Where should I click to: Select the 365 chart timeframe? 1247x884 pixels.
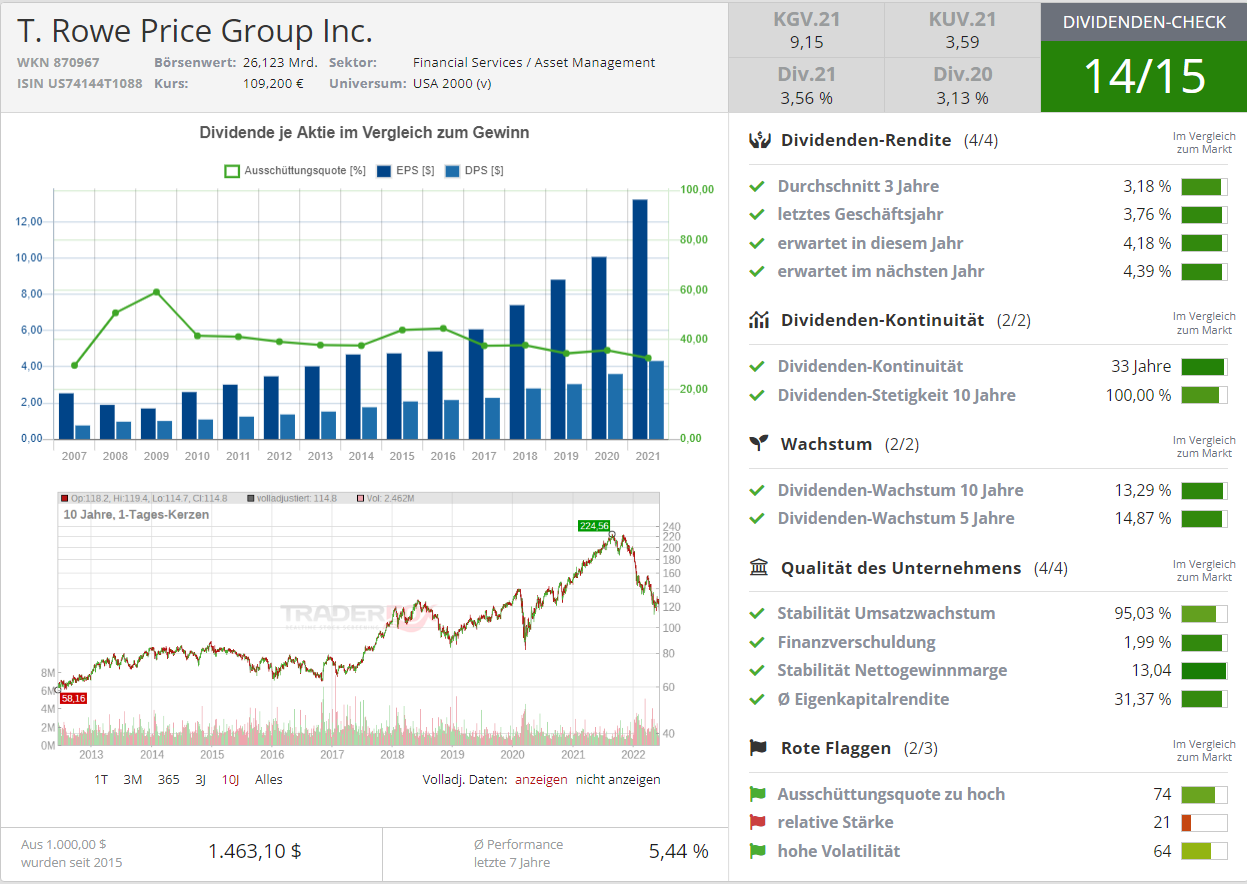[x=169, y=779]
